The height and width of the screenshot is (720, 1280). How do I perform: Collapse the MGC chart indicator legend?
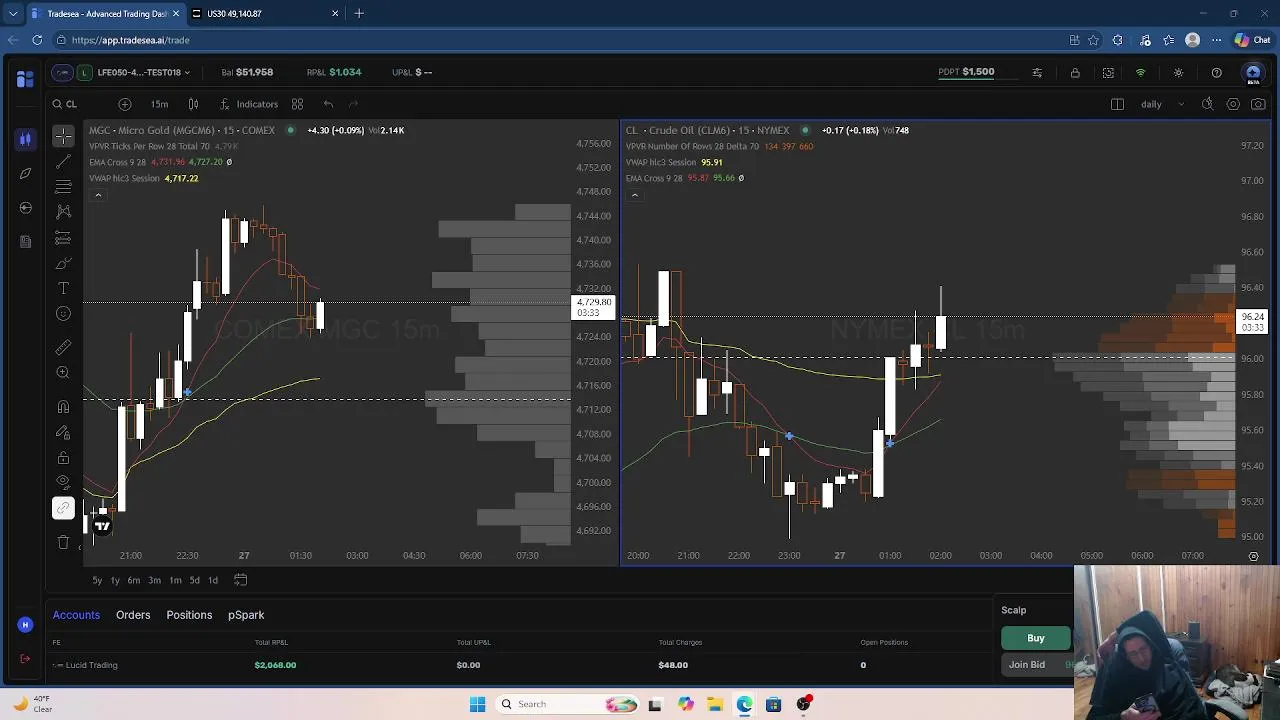(x=98, y=195)
